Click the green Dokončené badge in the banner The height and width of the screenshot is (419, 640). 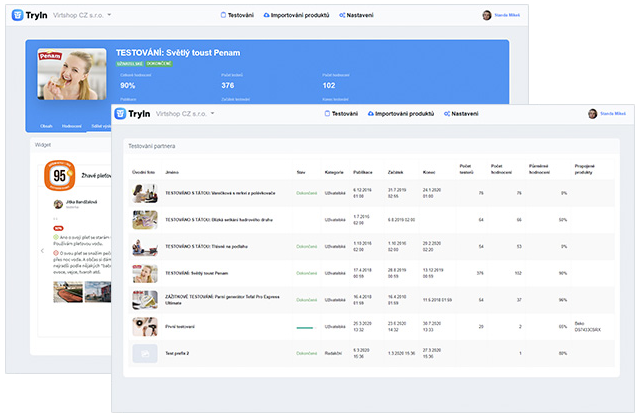(x=159, y=64)
